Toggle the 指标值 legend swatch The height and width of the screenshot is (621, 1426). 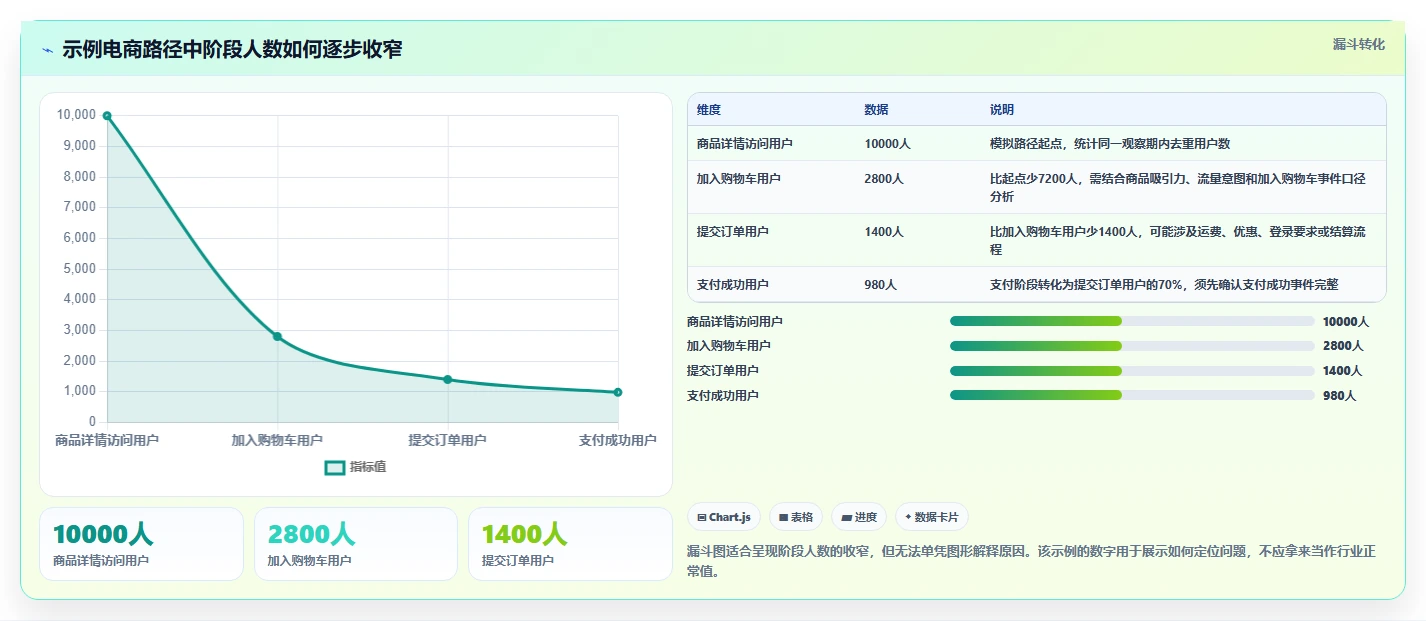(x=335, y=467)
